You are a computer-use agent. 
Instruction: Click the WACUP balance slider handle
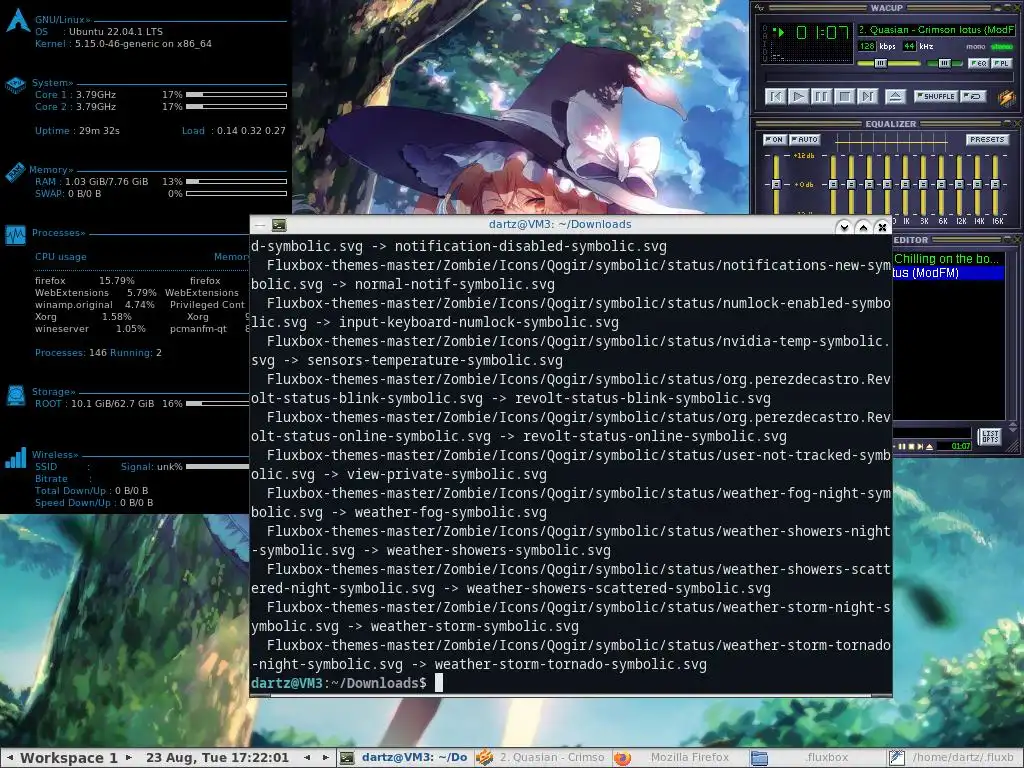click(944, 63)
